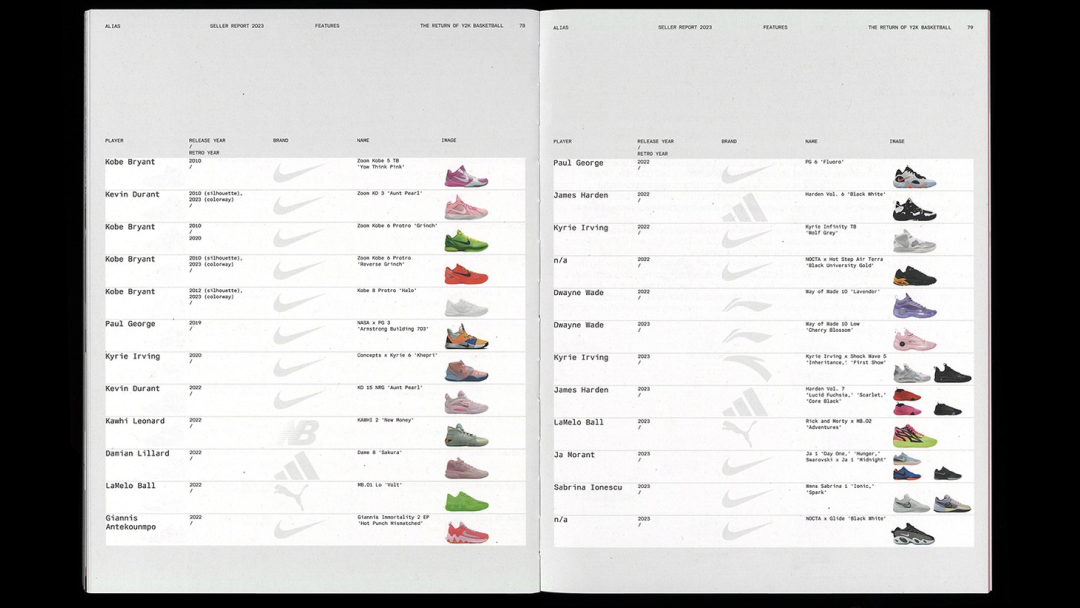1080x608 pixels.
Task: Click the Nike swoosh in Sabrina Ionescu row
Action: click(x=746, y=498)
